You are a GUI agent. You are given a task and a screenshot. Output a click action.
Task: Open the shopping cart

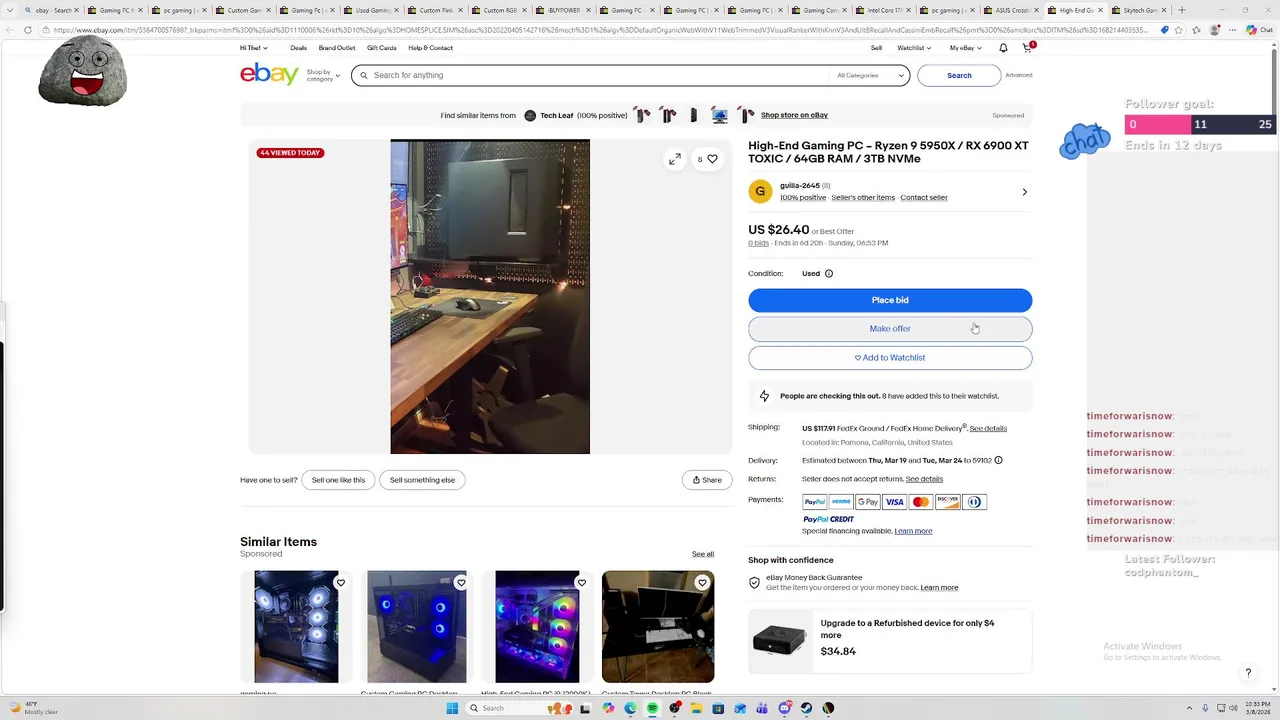[1027, 48]
